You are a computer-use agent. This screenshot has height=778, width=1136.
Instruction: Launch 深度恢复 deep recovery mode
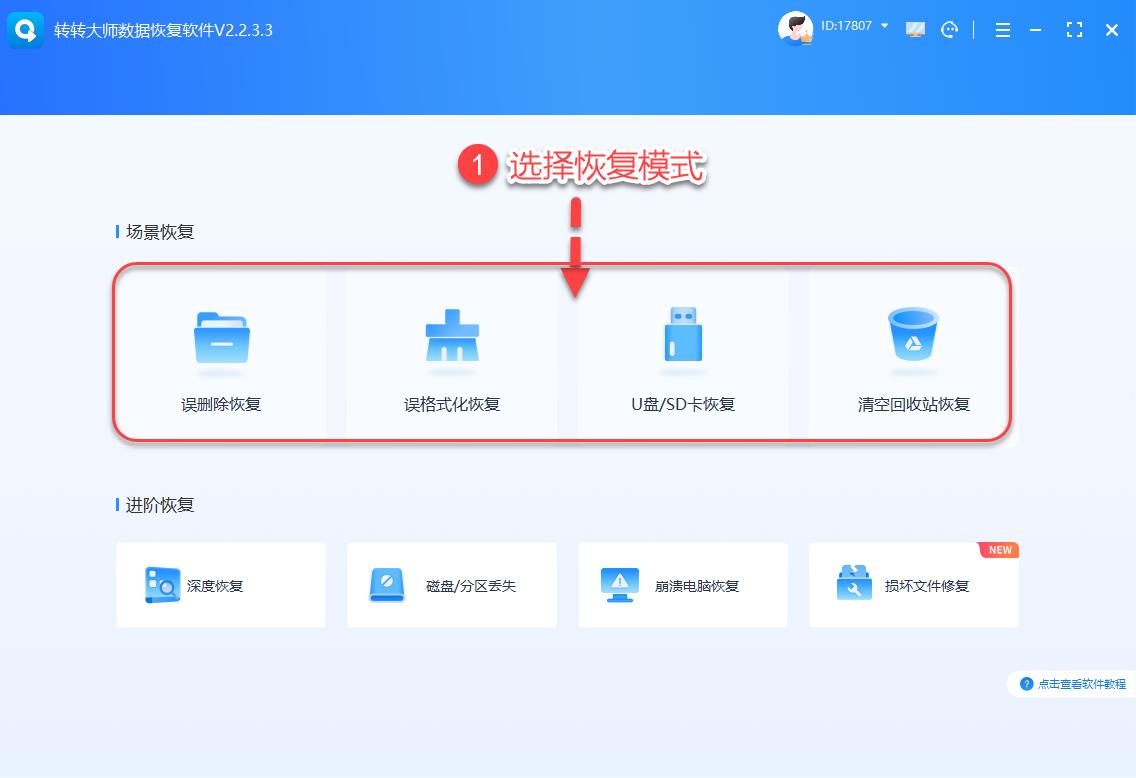pos(220,585)
